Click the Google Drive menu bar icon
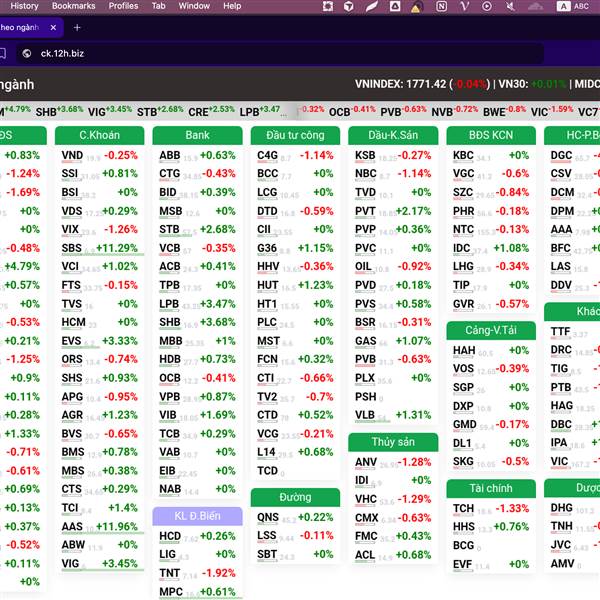The width and height of the screenshot is (600, 600). 395,6
